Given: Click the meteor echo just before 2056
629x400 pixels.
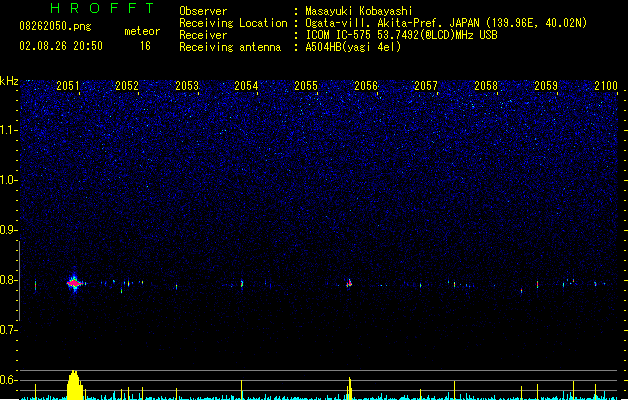Looking at the screenshot, I should tap(349, 283).
